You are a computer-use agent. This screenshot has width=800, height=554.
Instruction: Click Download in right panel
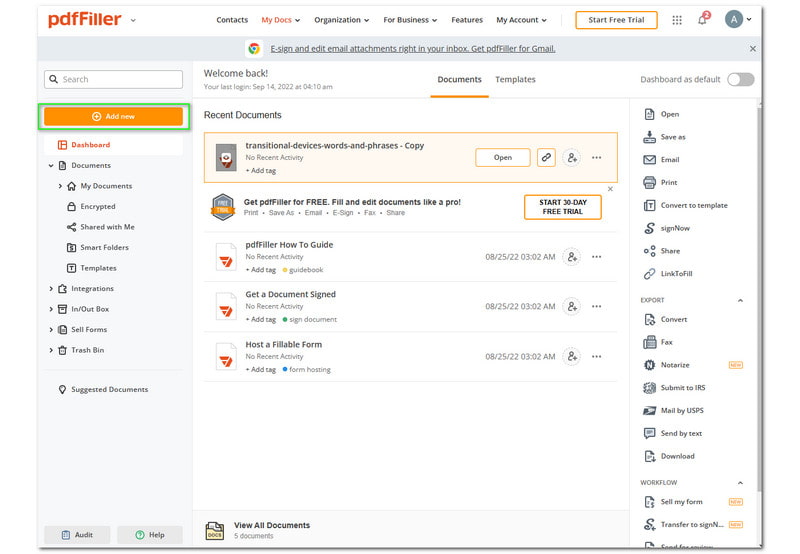click(x=669, y=456)
